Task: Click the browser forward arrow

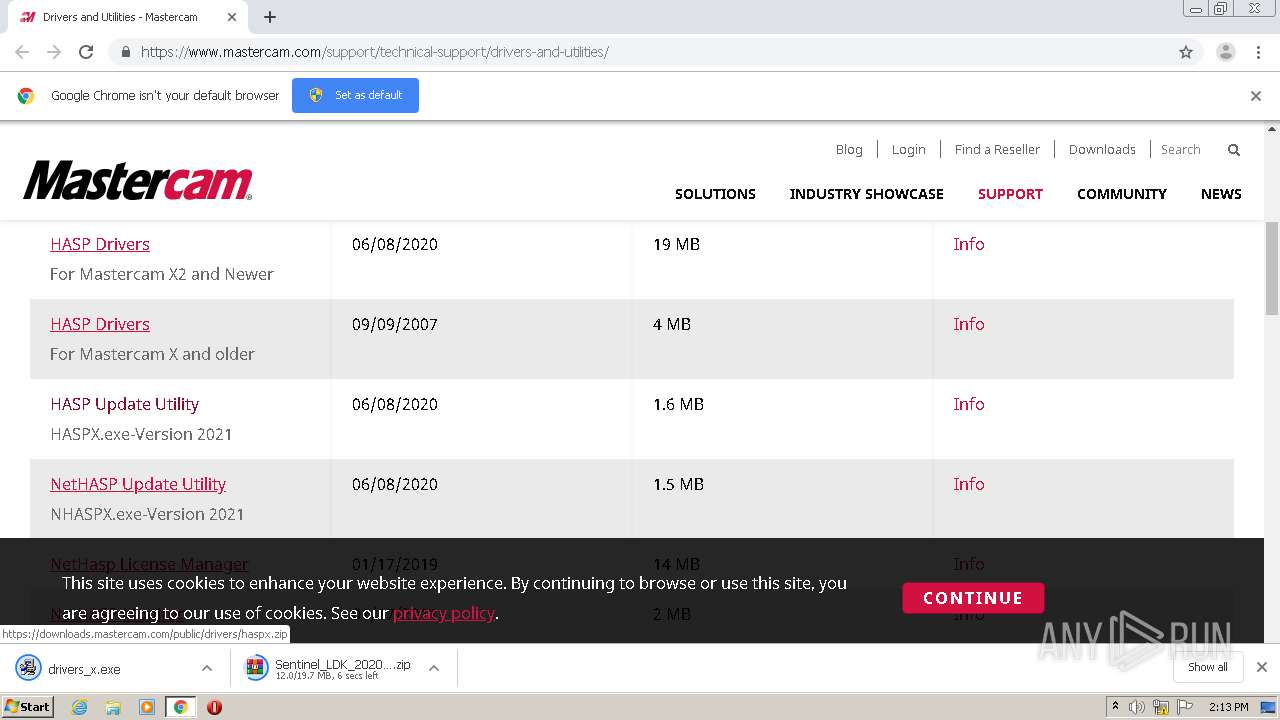Action: (x=54, y=52)
